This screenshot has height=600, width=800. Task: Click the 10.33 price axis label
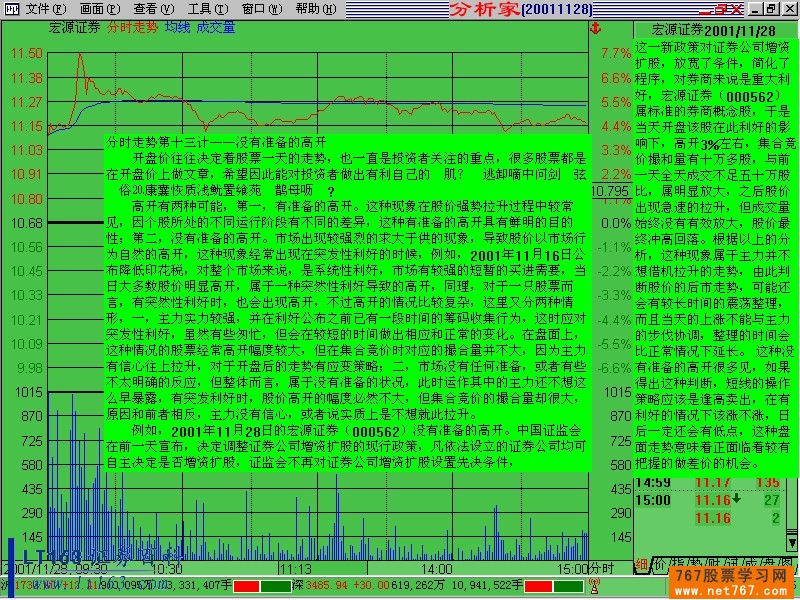[27, 295]
